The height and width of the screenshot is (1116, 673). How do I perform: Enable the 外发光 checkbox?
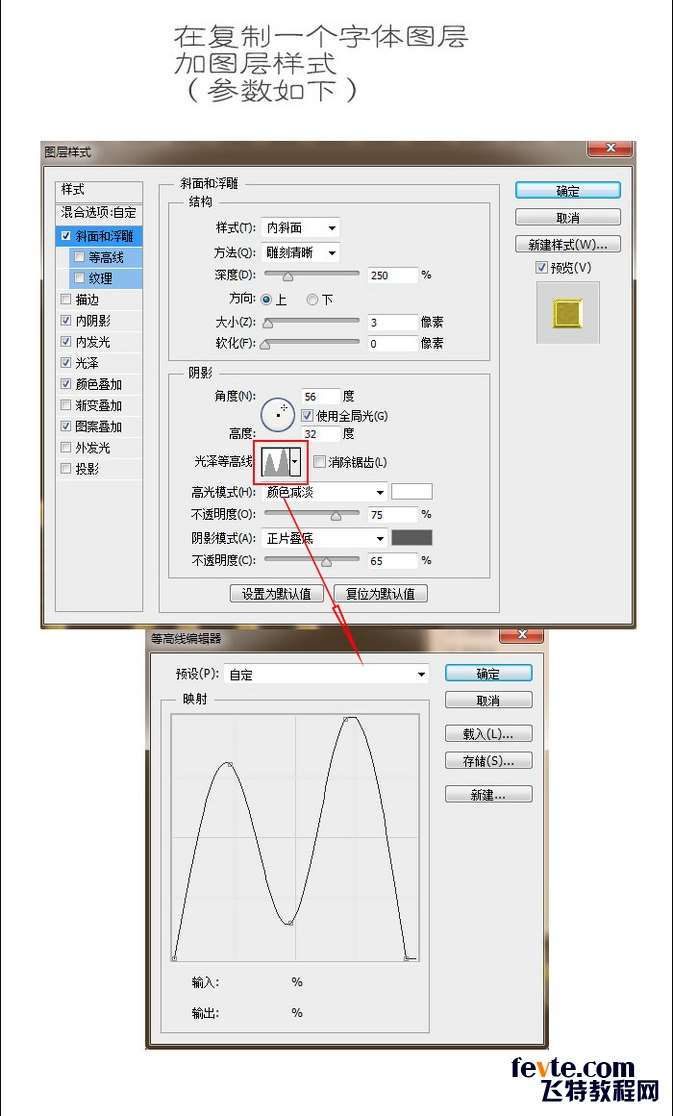click(x=66, y=448)
